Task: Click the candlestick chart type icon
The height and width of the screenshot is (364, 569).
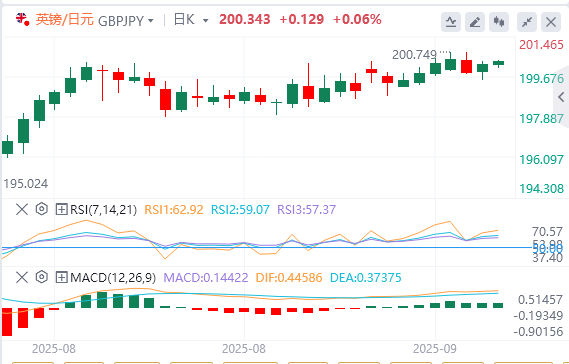Action: 499,22
